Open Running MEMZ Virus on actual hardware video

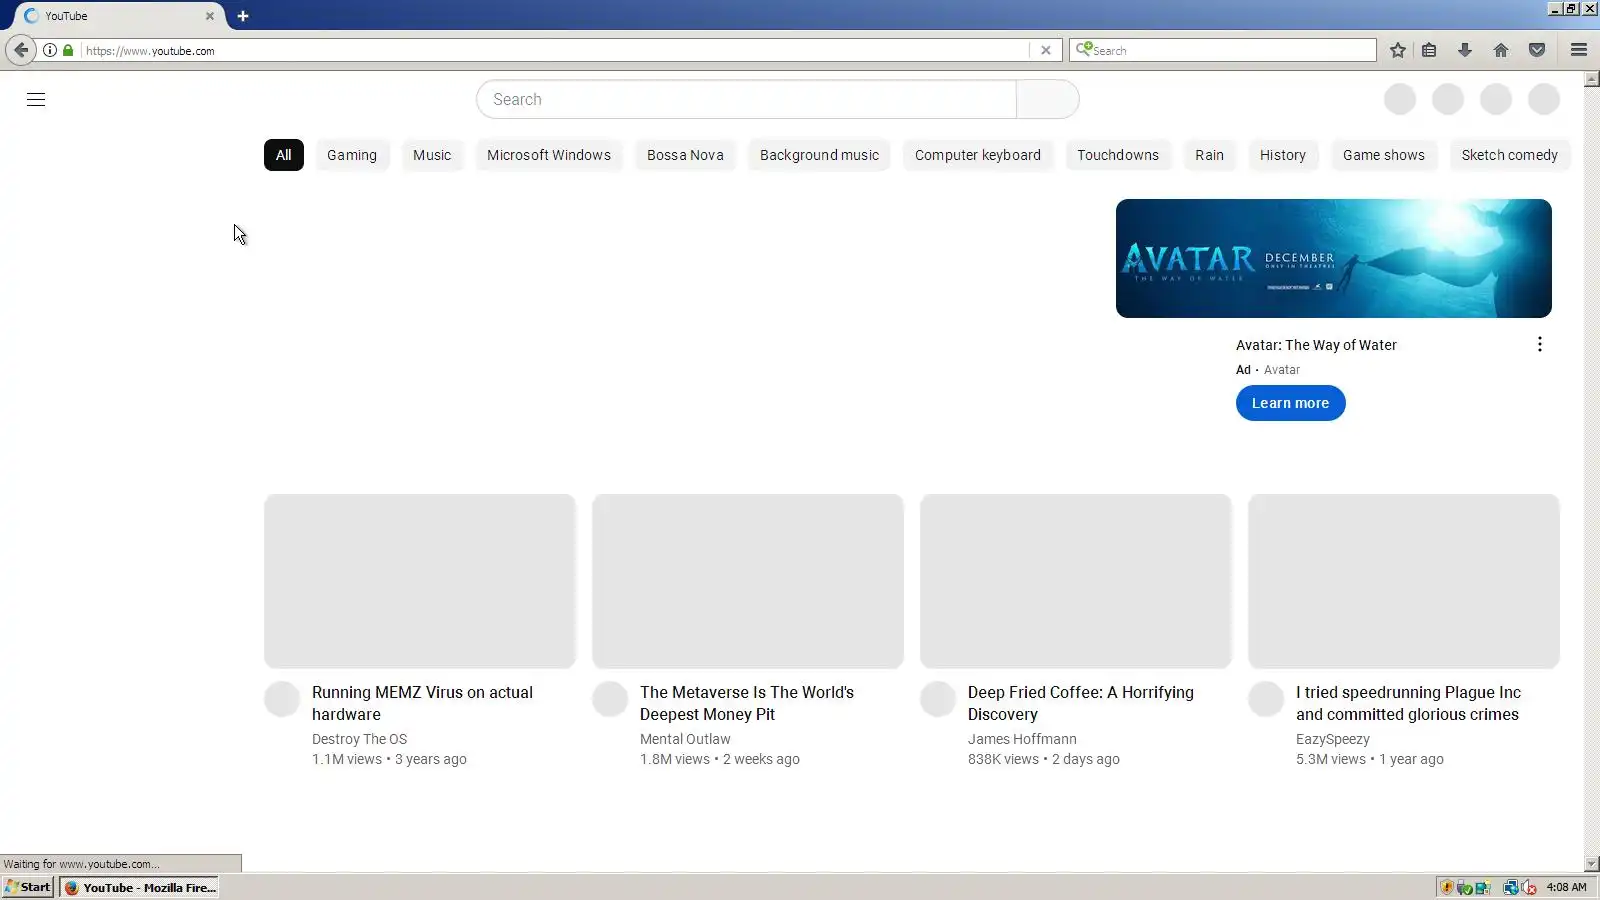422,703
